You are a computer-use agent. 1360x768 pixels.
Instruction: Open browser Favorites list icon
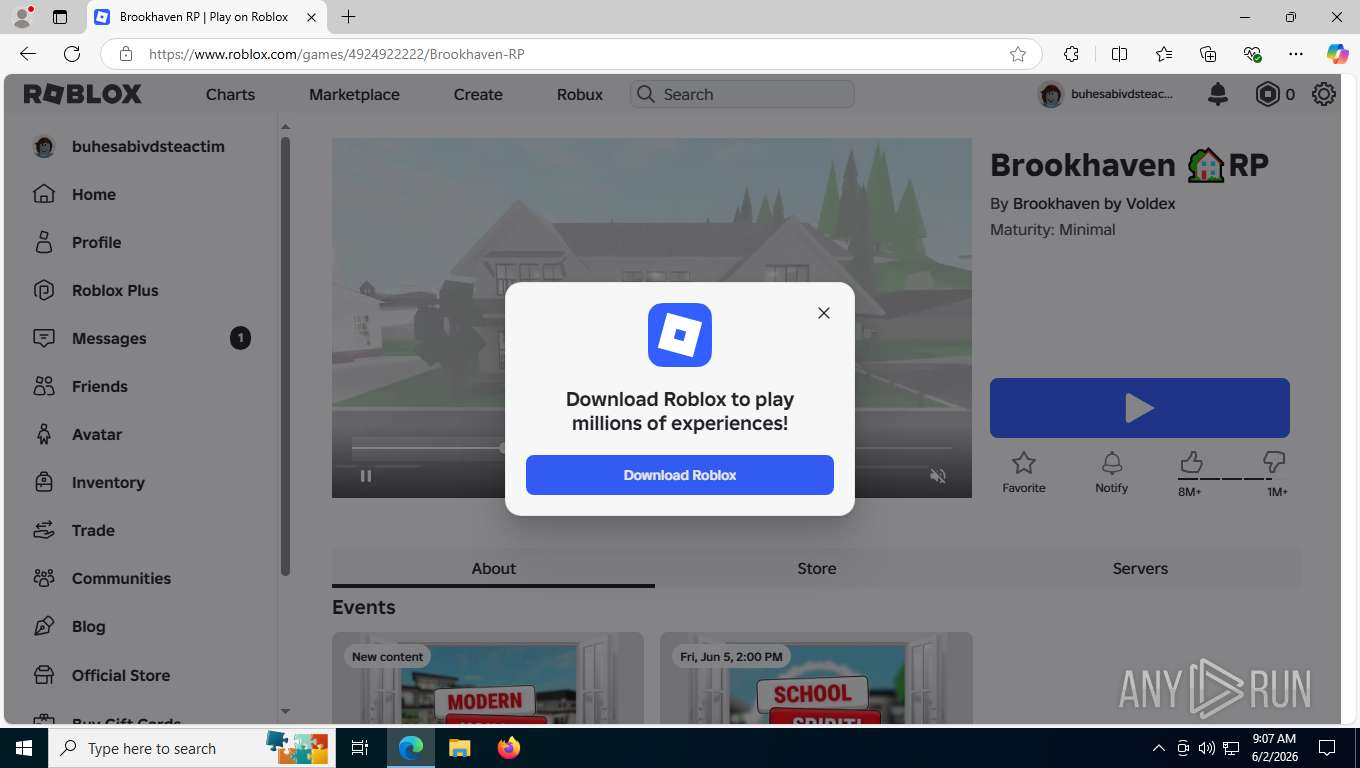[x=1164, y=54]
